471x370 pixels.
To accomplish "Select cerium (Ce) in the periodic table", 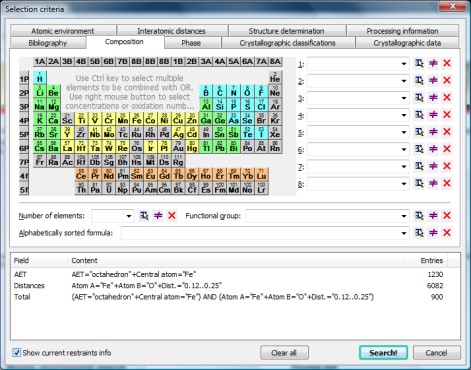I will pyautogui.click(x=81, y=175).
